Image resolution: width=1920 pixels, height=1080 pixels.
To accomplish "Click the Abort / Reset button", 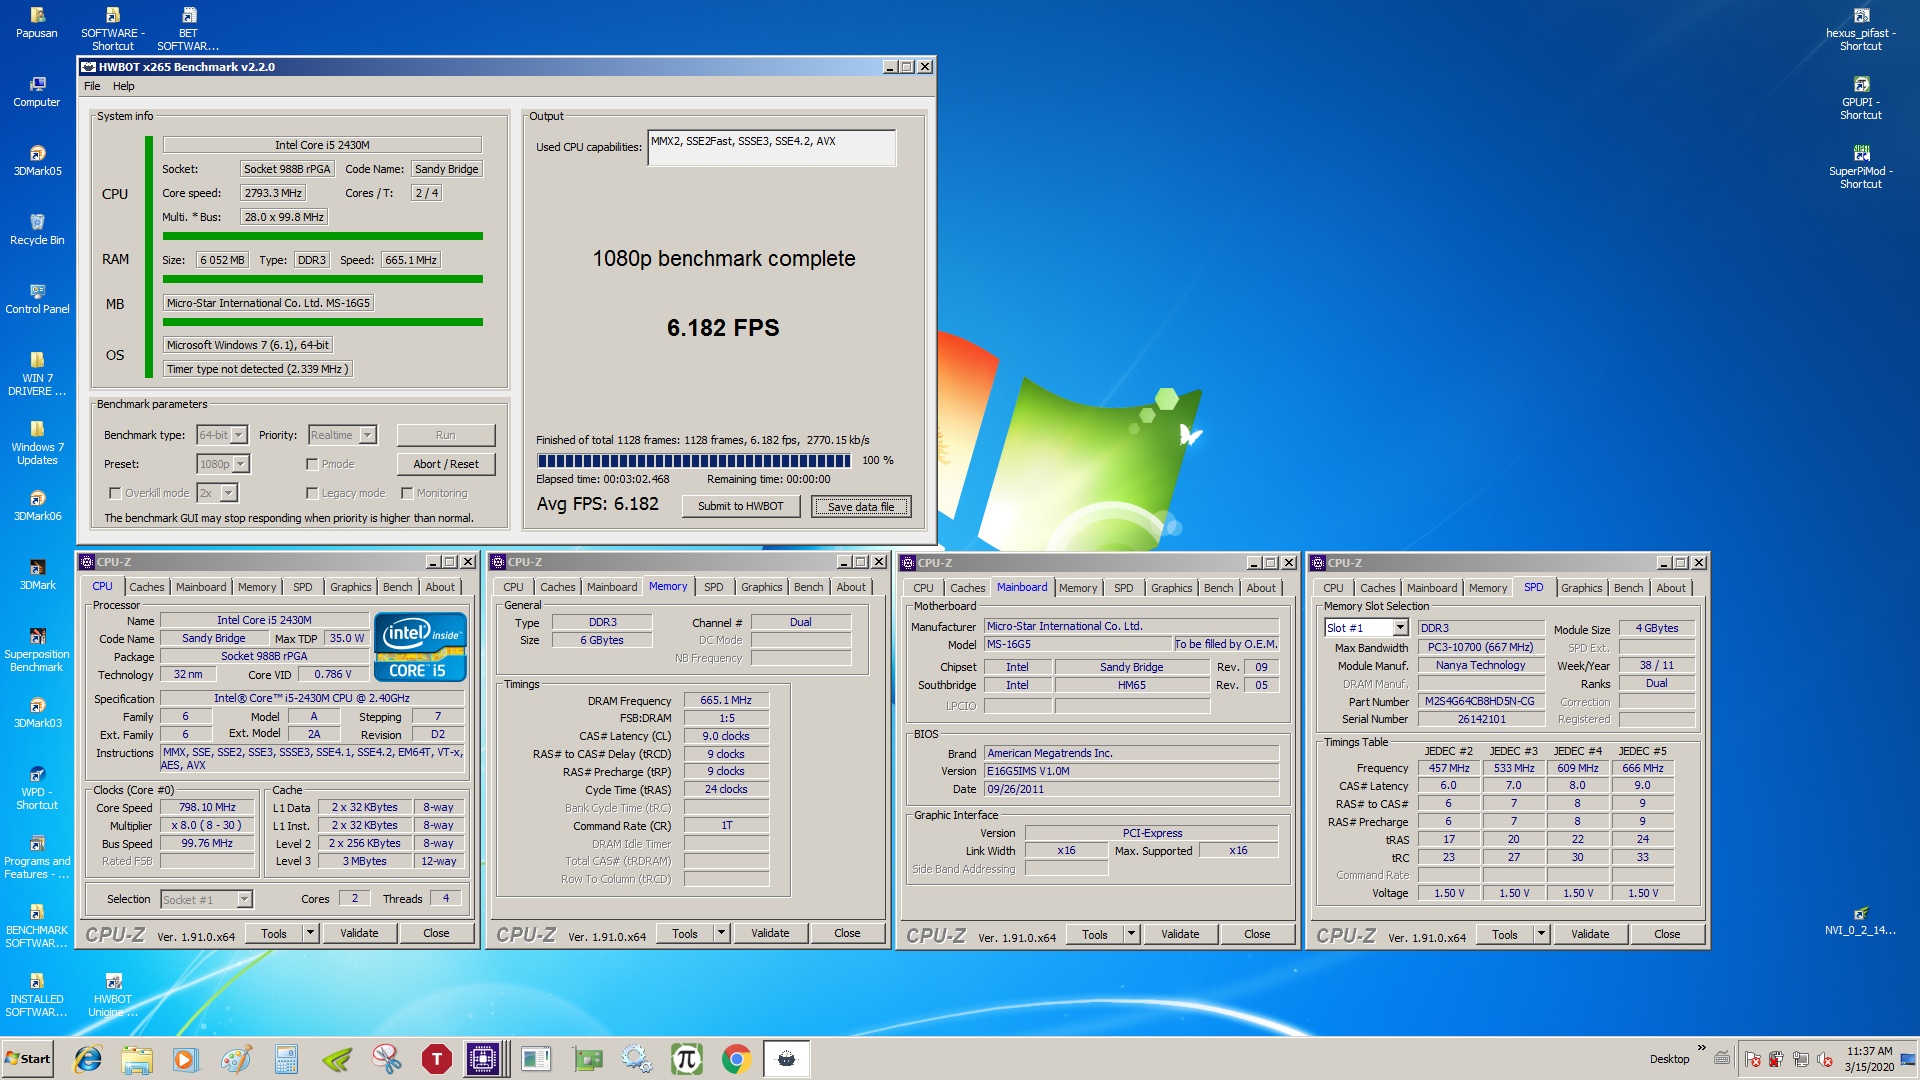I will click(446, 464).
